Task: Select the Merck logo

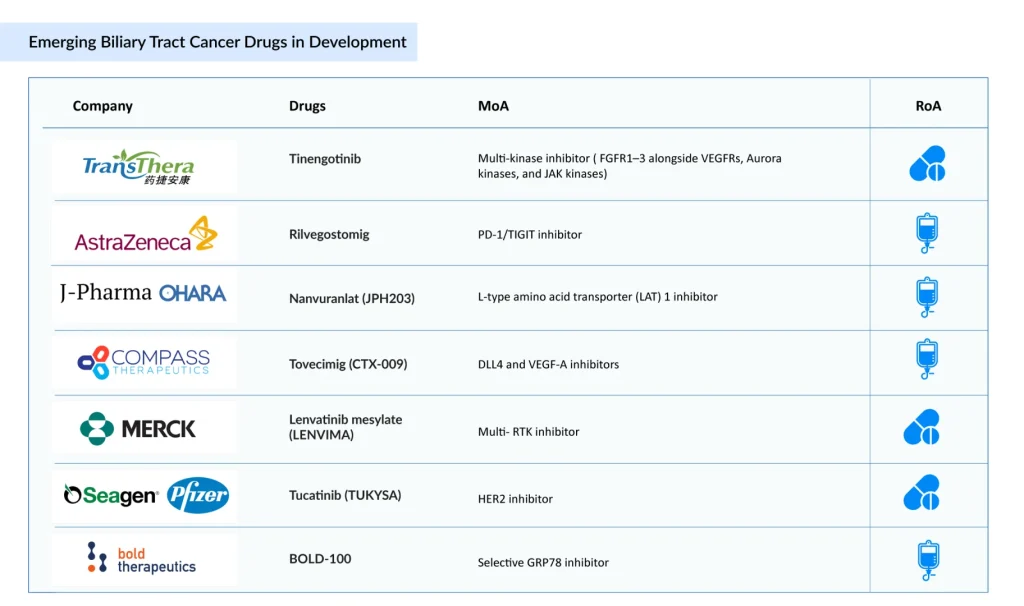Action: 138,428
